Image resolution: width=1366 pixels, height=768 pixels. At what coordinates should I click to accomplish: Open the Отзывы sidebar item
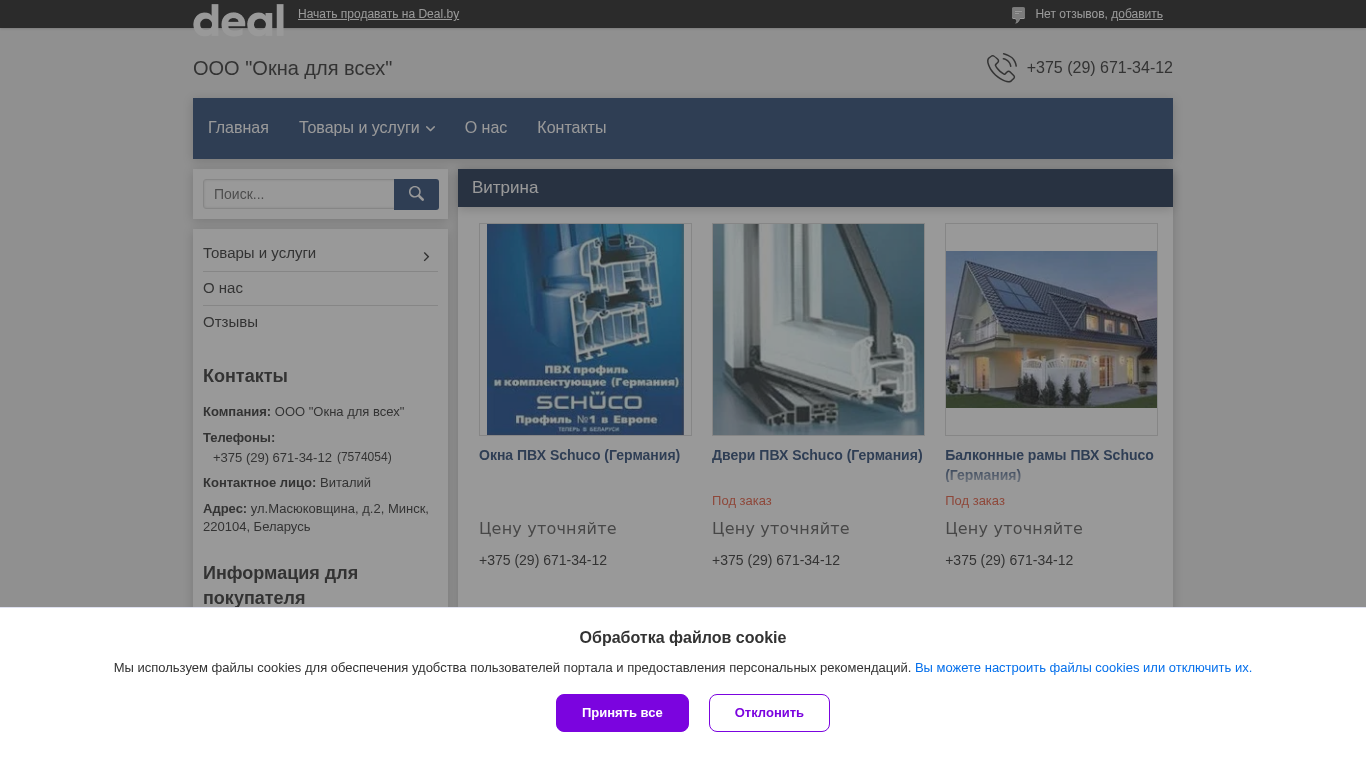pos(231,322)
